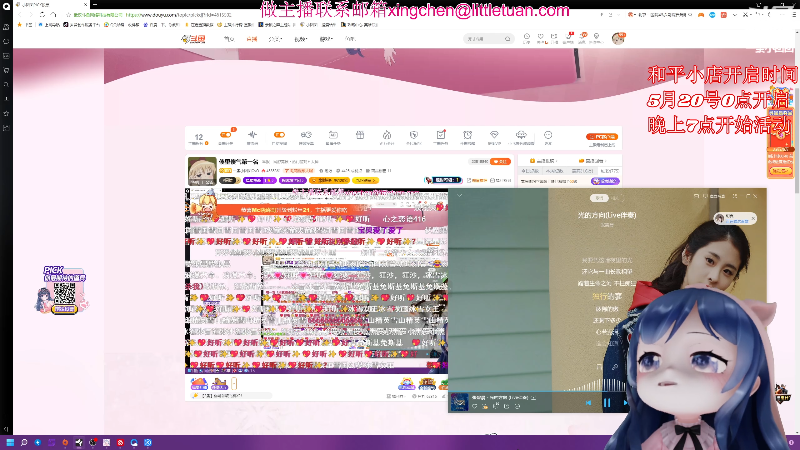The image size is (800, 450).
Task: Open the user avatar in site header
Action: (x=618, y=38)
